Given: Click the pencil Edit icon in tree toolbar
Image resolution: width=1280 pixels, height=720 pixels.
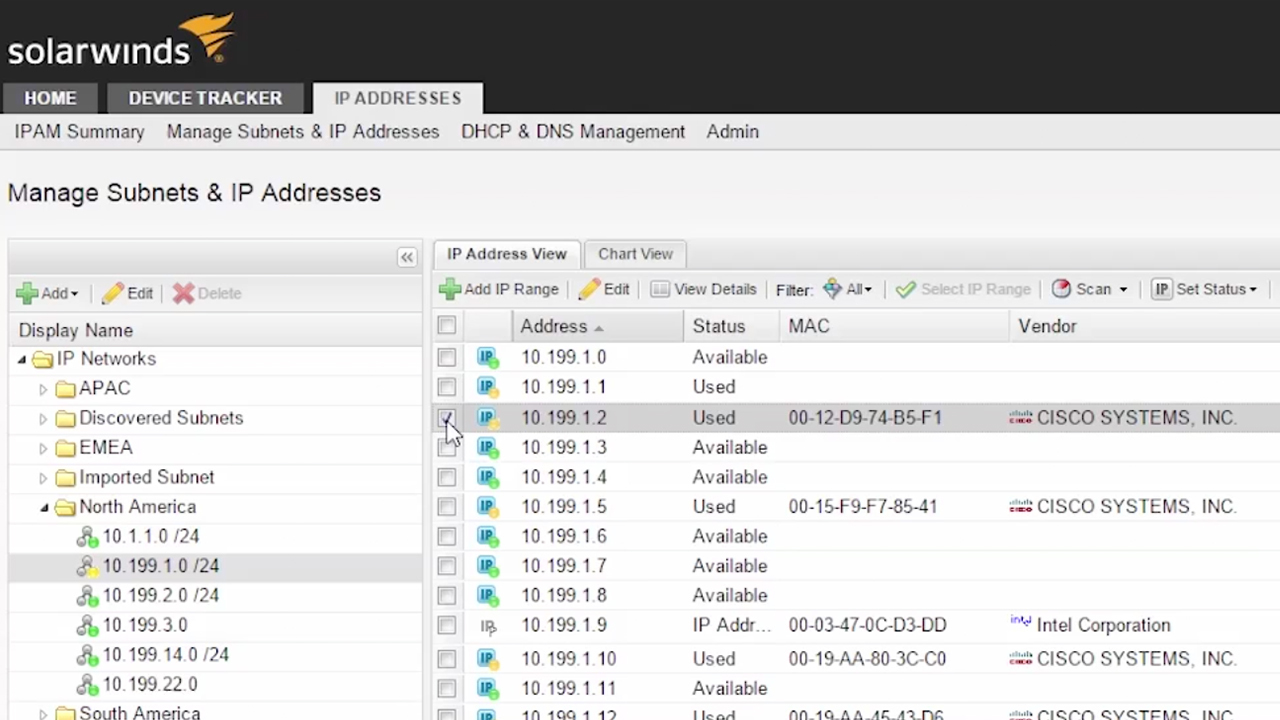Looking at the screenshot, I should coord(112,293).
